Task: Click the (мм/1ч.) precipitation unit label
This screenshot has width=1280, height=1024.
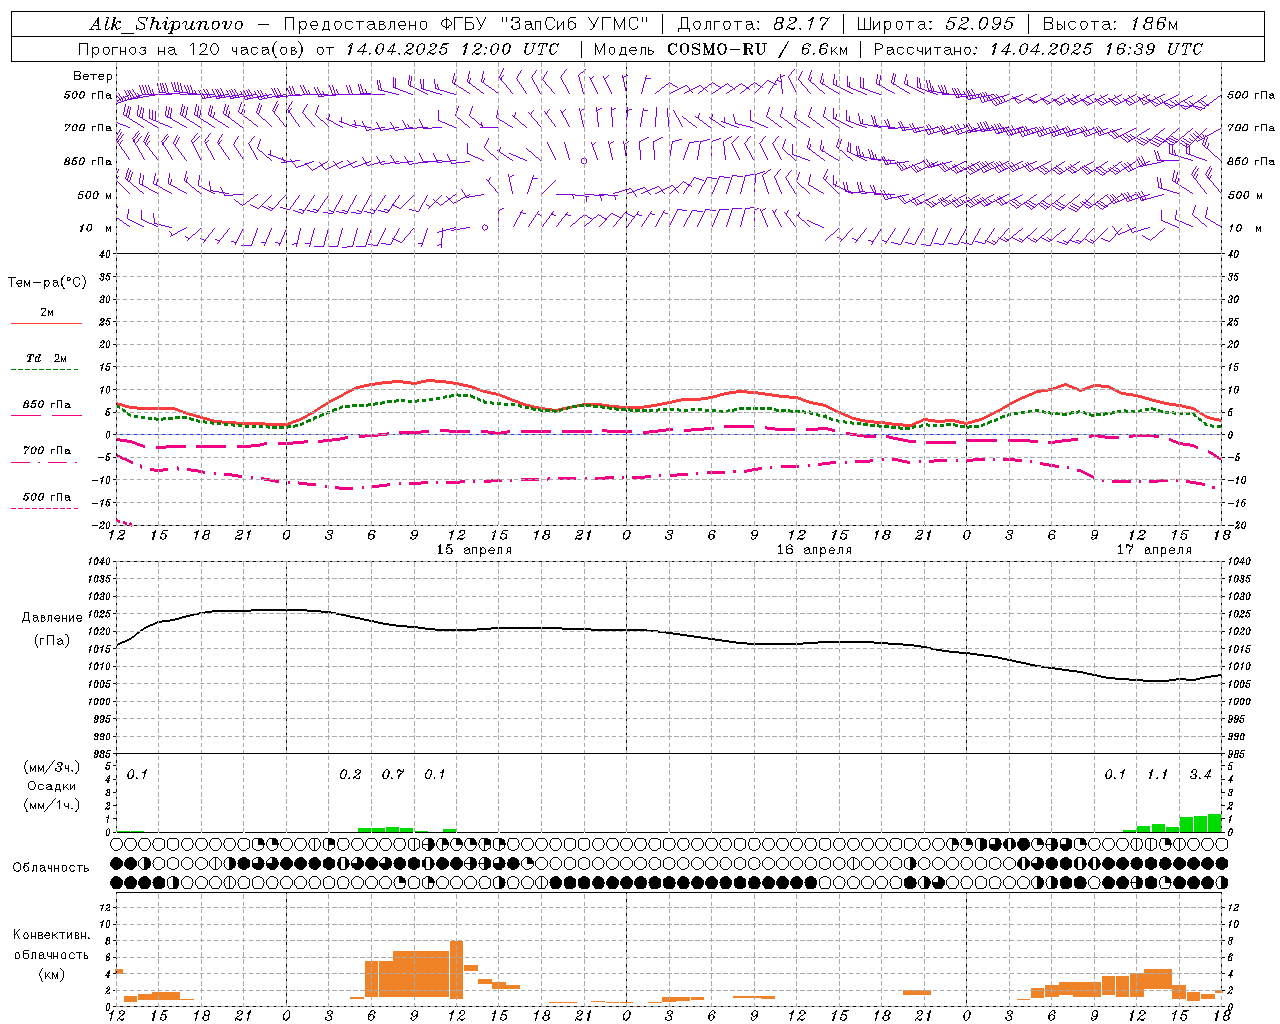Action: 52,805
